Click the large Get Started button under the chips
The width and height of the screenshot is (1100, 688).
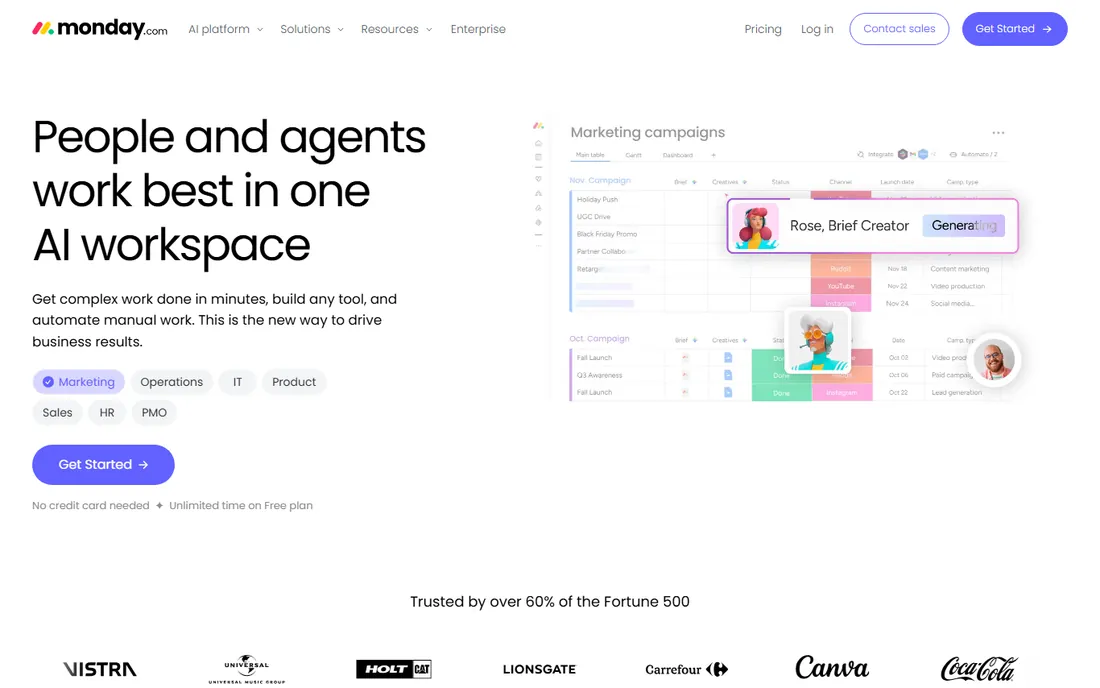103,464
